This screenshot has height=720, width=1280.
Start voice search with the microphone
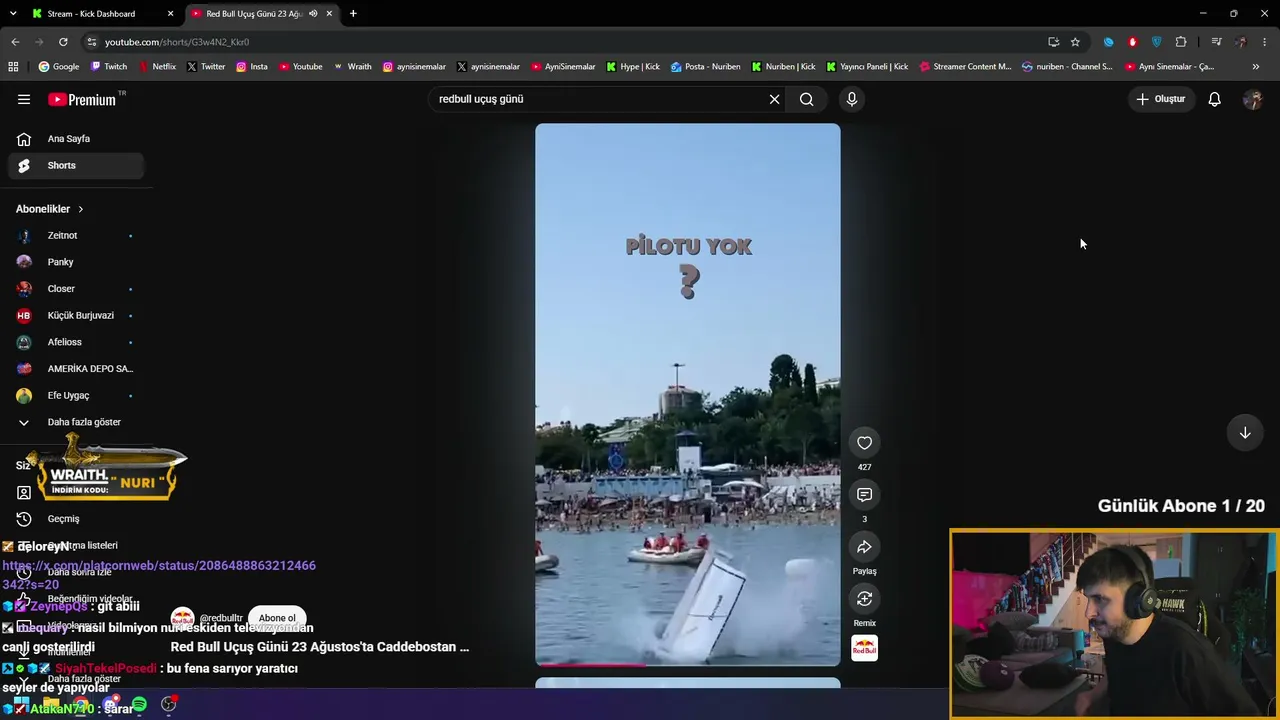pyautogui.click(x=852, y=99)
